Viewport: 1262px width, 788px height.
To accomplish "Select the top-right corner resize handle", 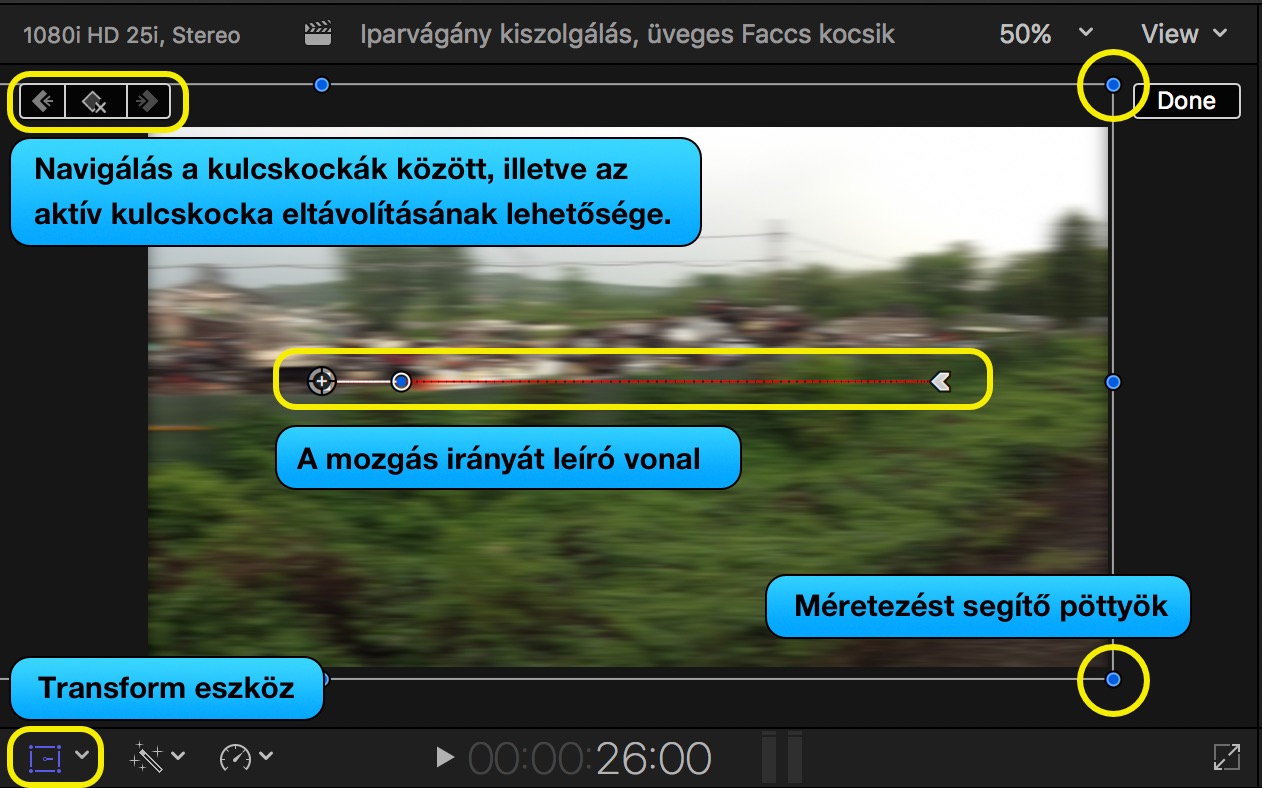I will click(x=1113, y=85).
